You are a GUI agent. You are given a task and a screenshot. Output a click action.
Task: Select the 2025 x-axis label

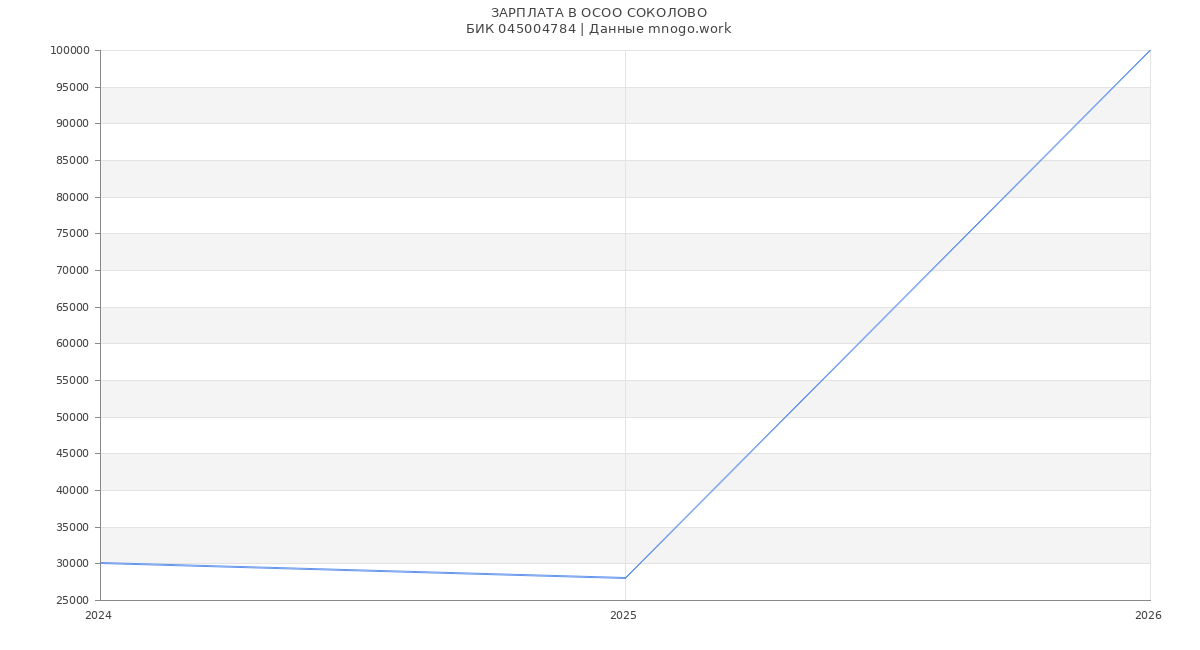click(623, 616)
